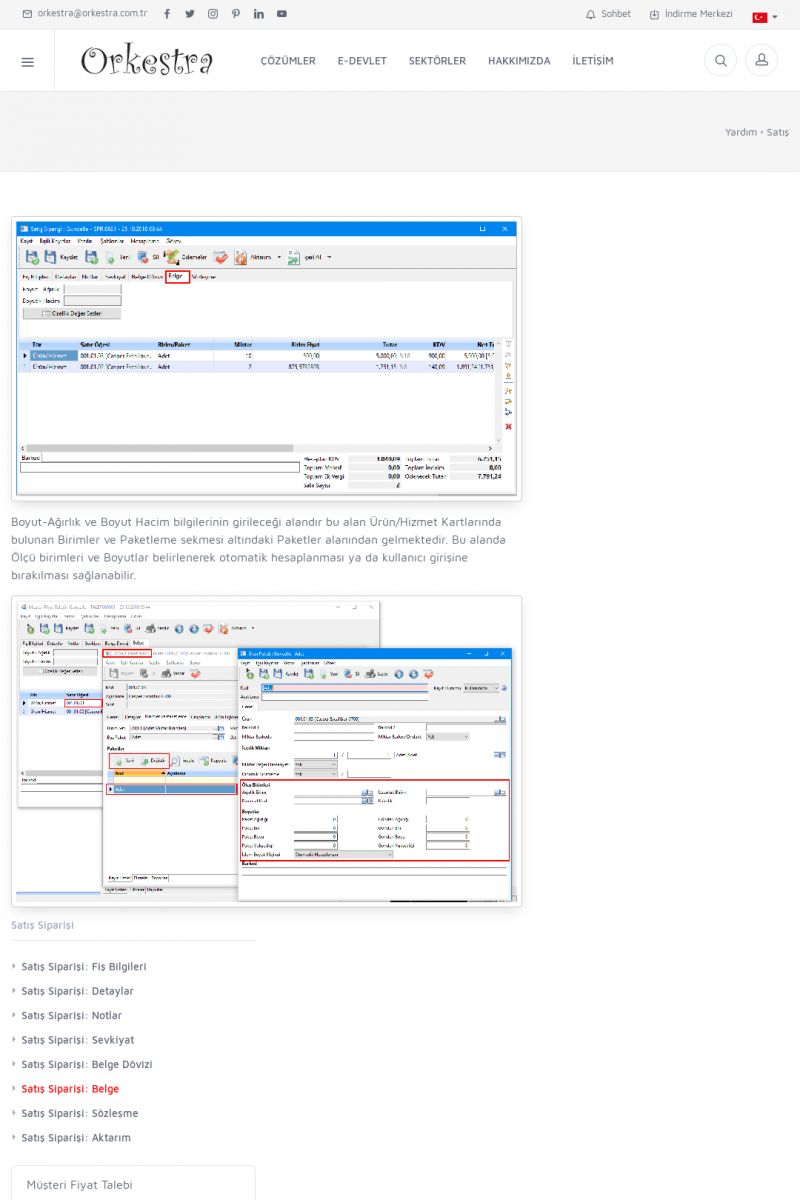Enlarge the Satış Siparişi Belge screenshot
The height and width of the screenshot is (1200, 800).
coord(266,359)
